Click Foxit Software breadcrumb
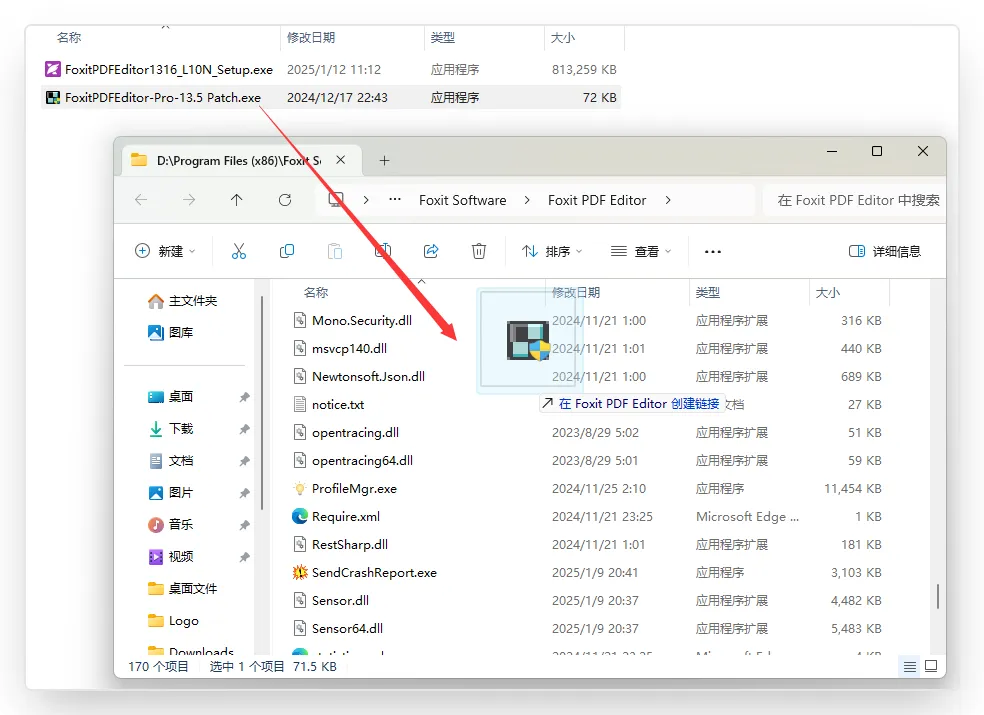984x715 pixels. click(x=463, y=200)
